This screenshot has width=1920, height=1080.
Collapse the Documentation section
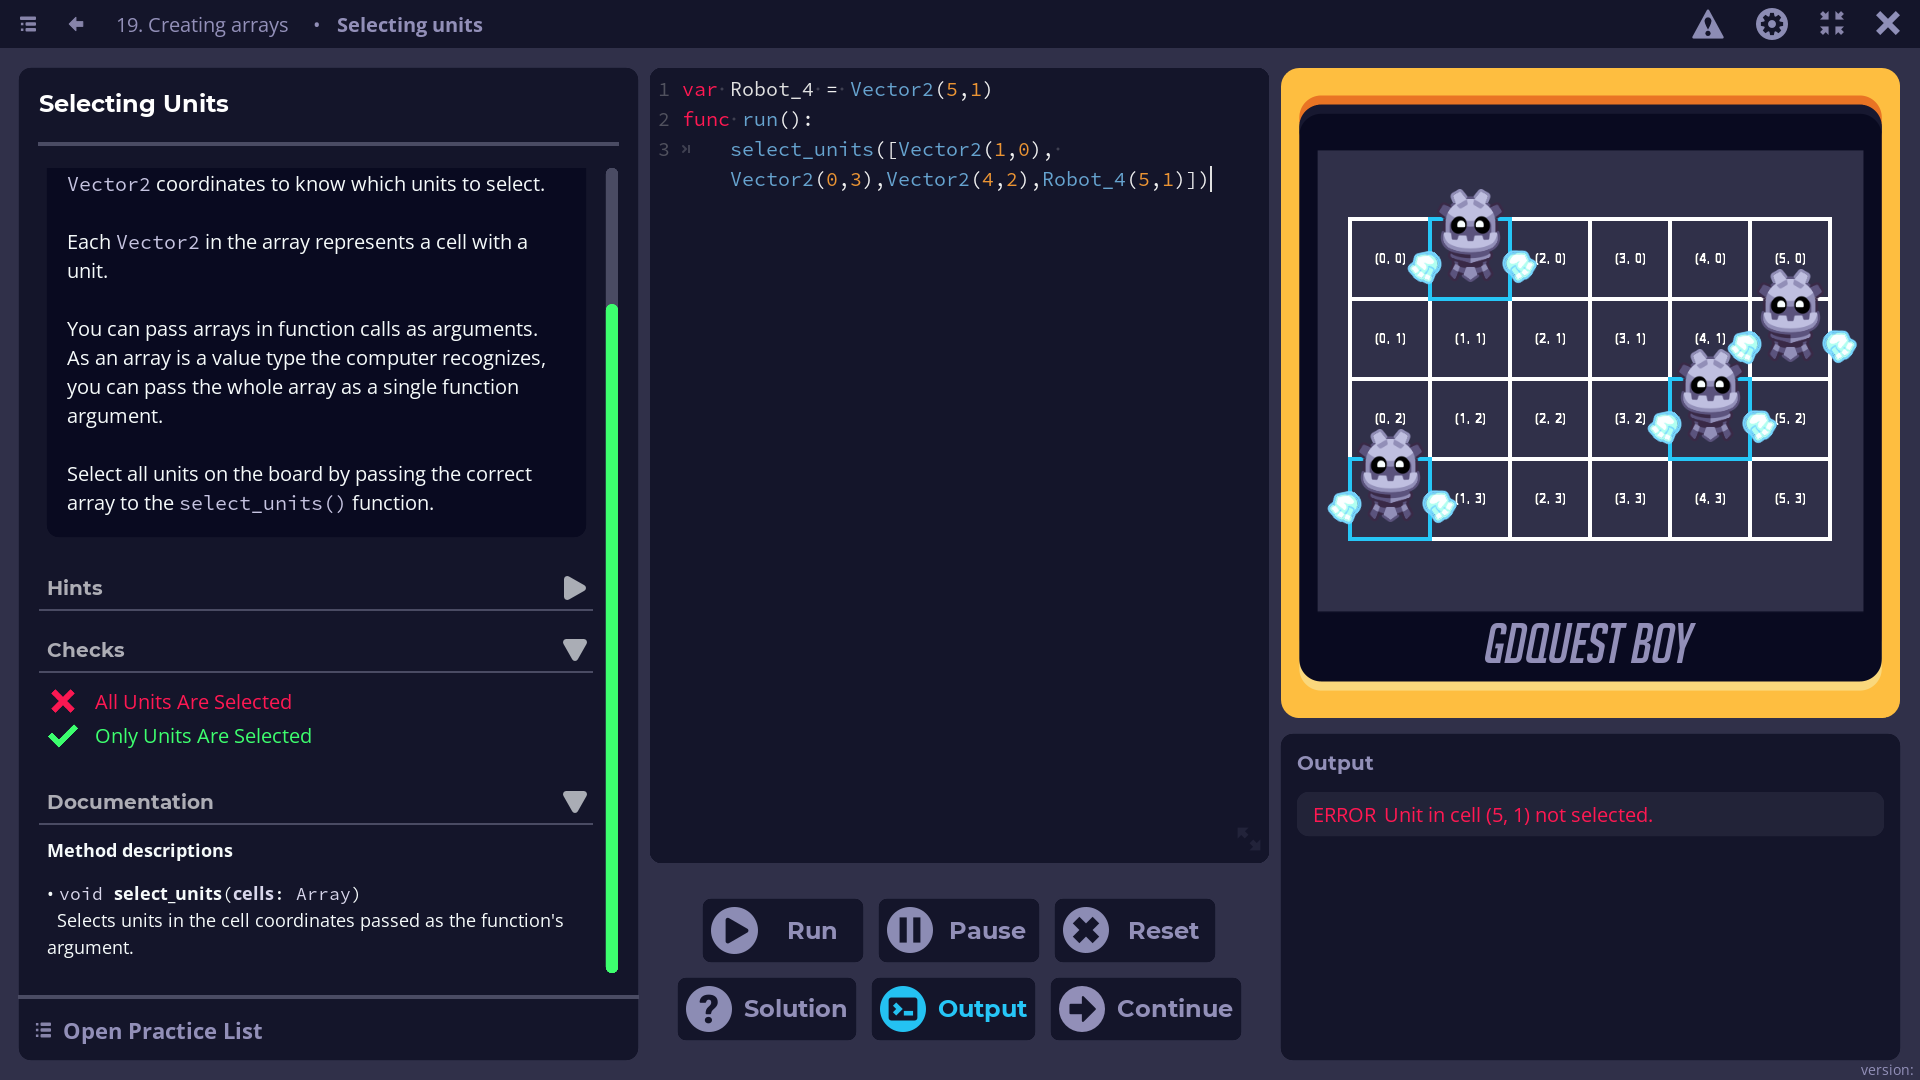(574, 802)
